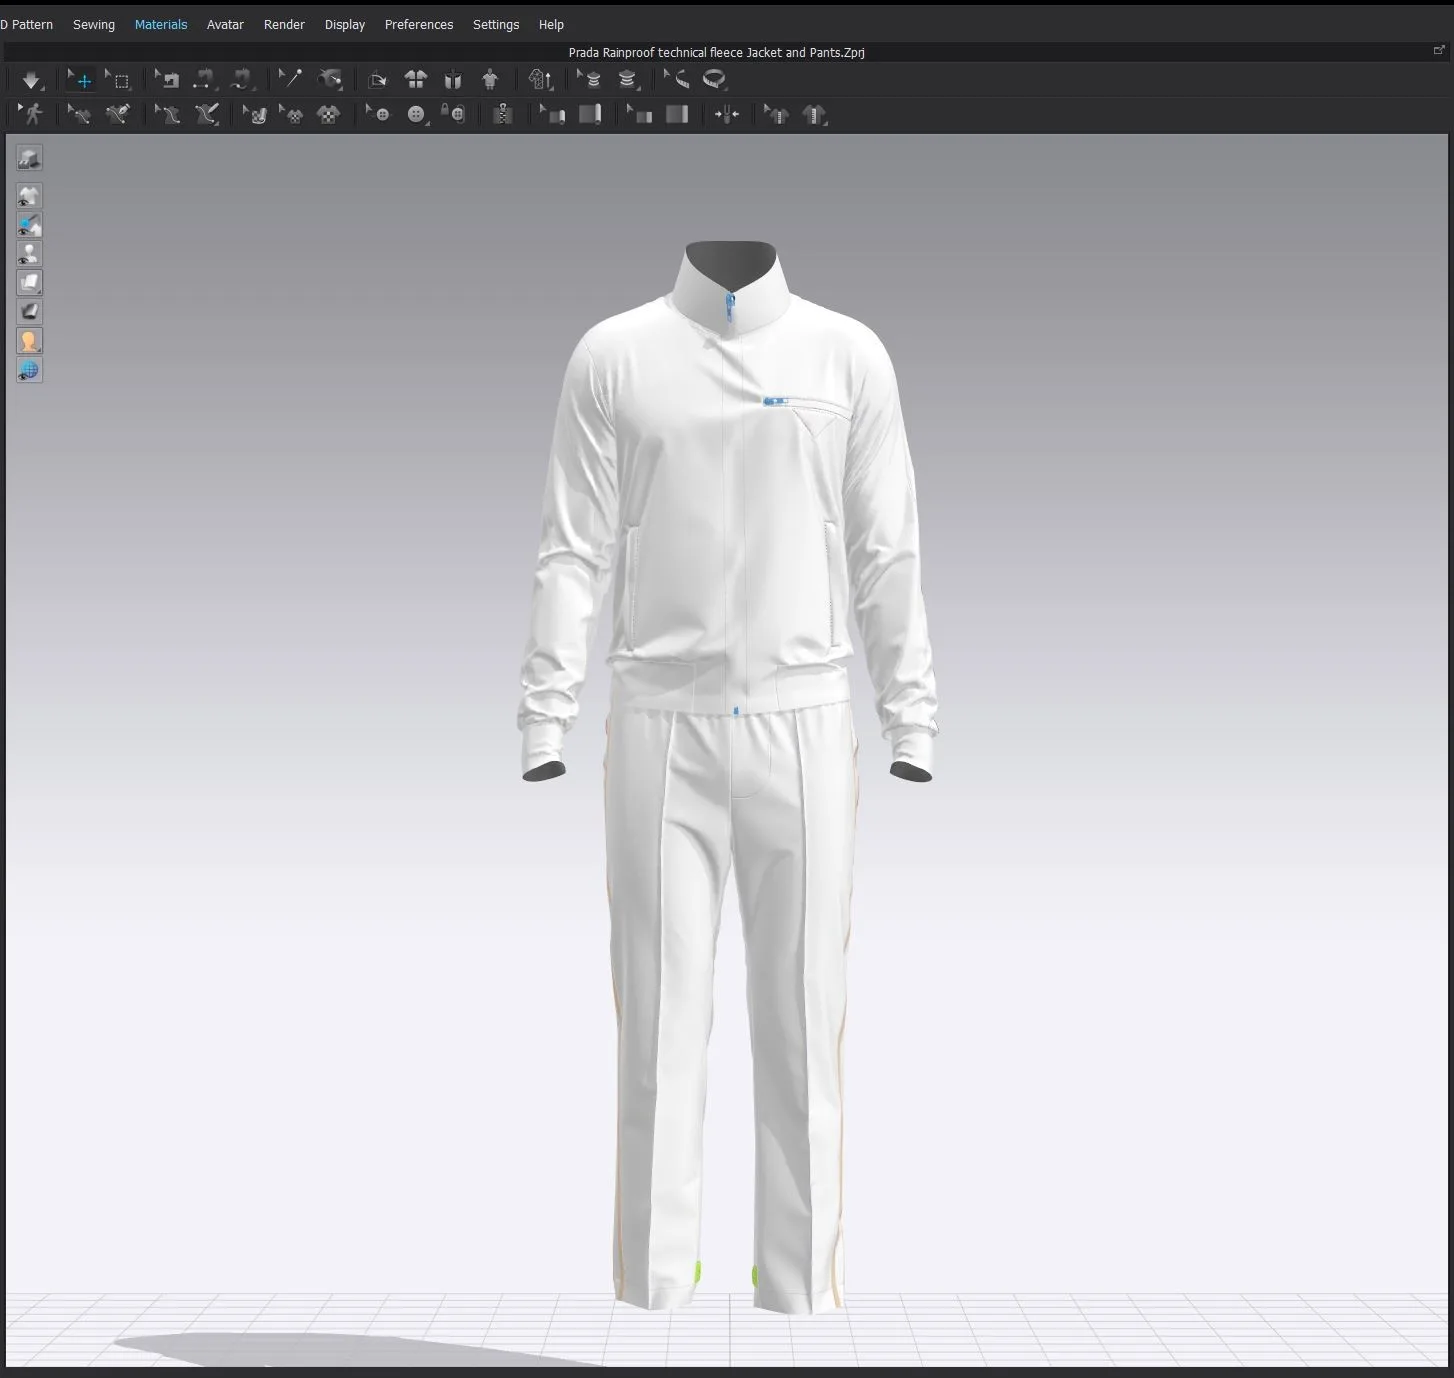1454x1378 pixels.
Task: Select the Edit Texture fabric tool
Action: coord(255,114)
